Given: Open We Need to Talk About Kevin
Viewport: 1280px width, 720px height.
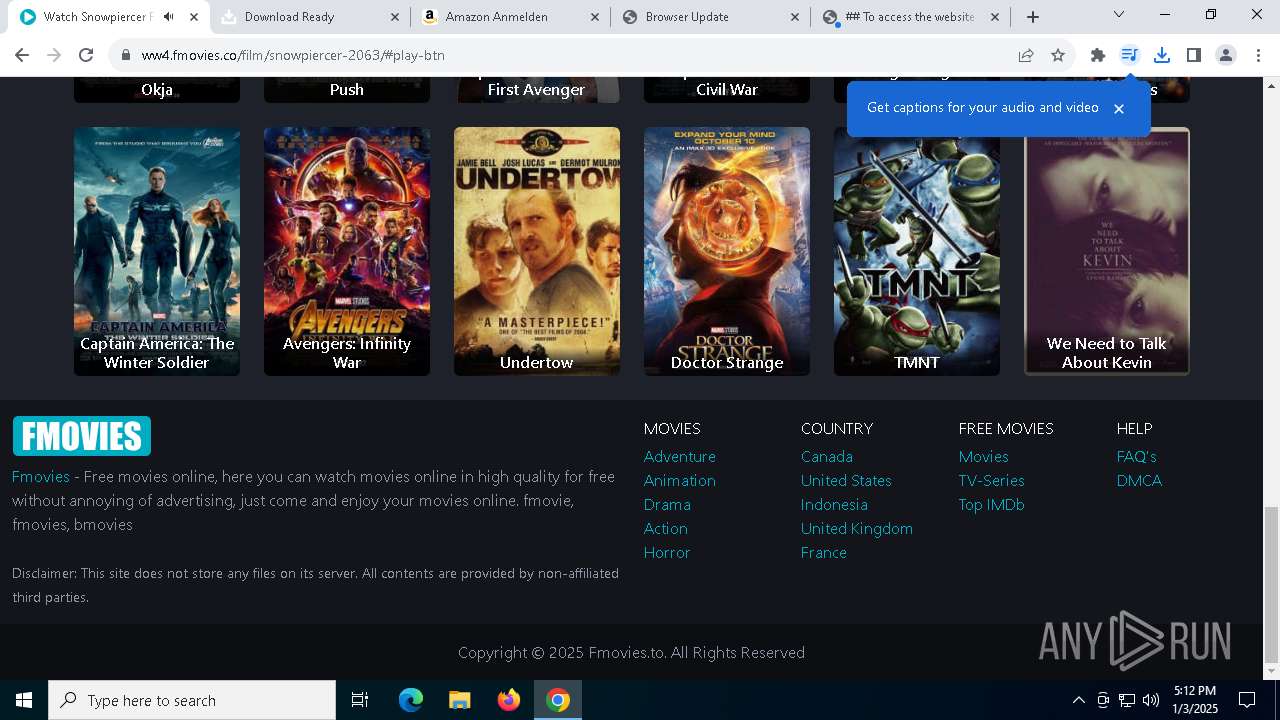Looking at the screenshot, I should pyautogui.click(x=1107, y=251).
